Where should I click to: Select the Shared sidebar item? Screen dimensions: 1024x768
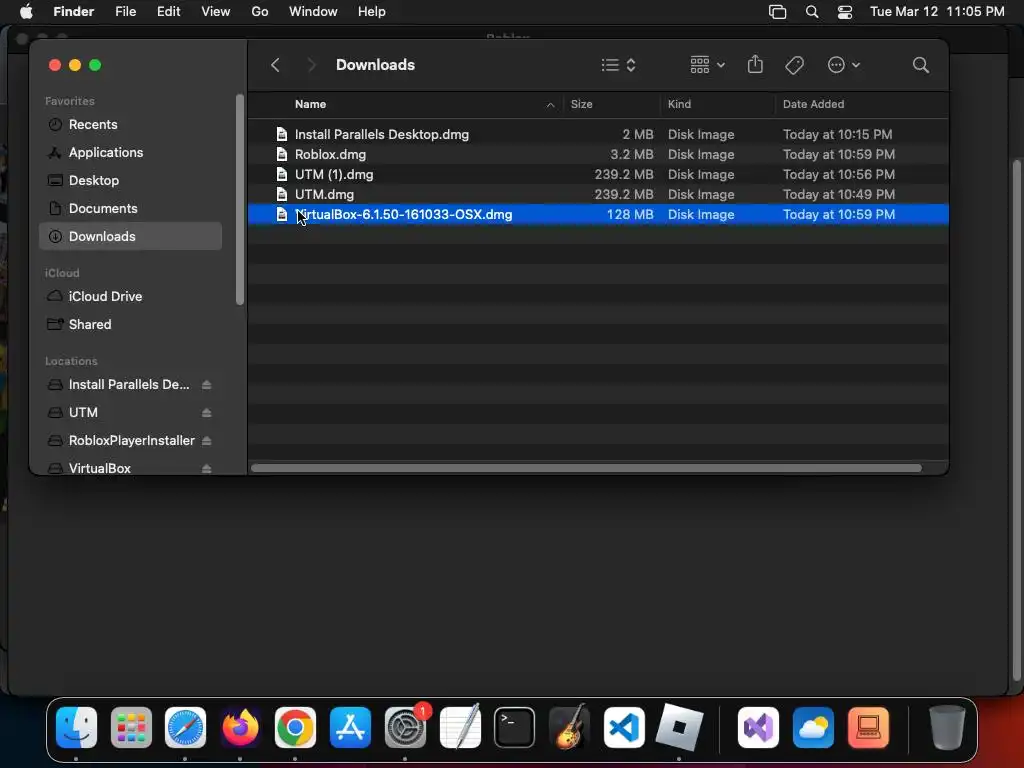[131, 324]
